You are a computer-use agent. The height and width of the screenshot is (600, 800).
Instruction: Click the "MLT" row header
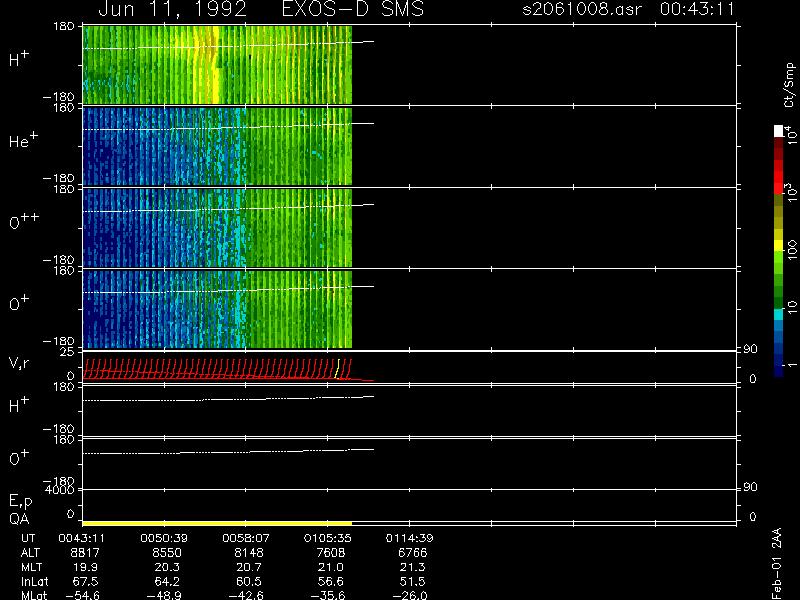click(x=31, y=567)
